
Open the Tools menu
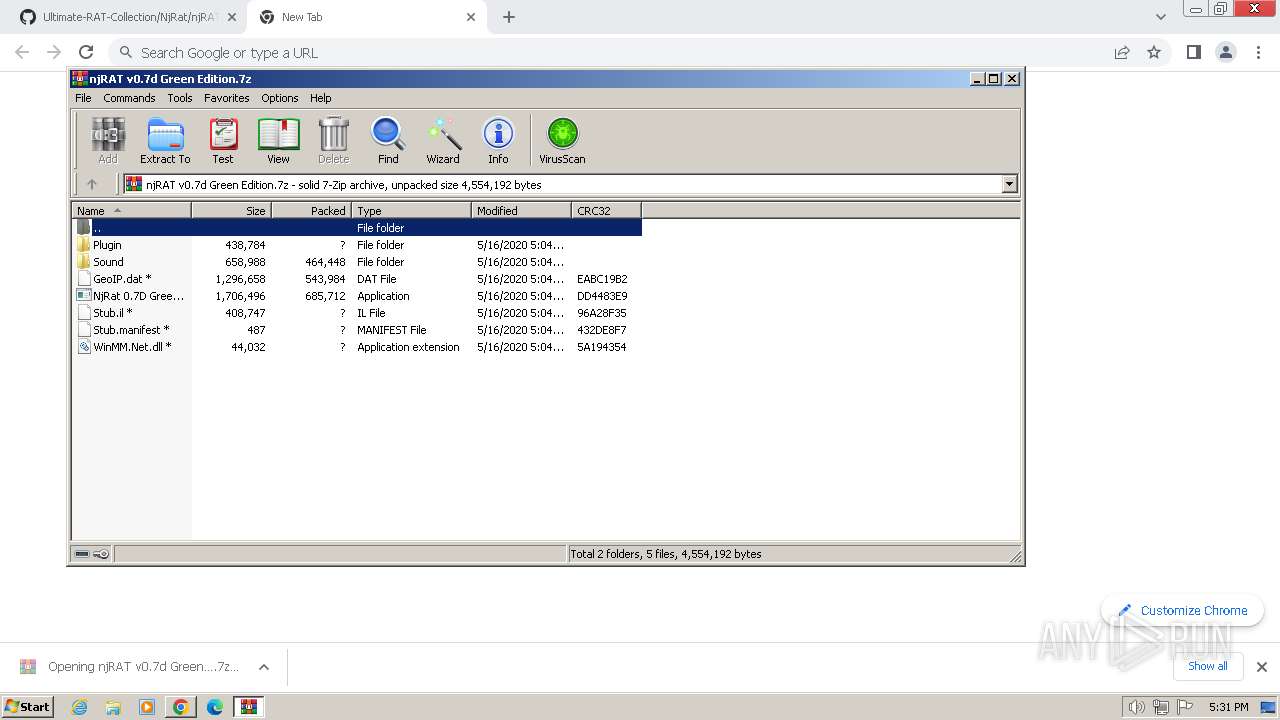(x=180, y=98)
